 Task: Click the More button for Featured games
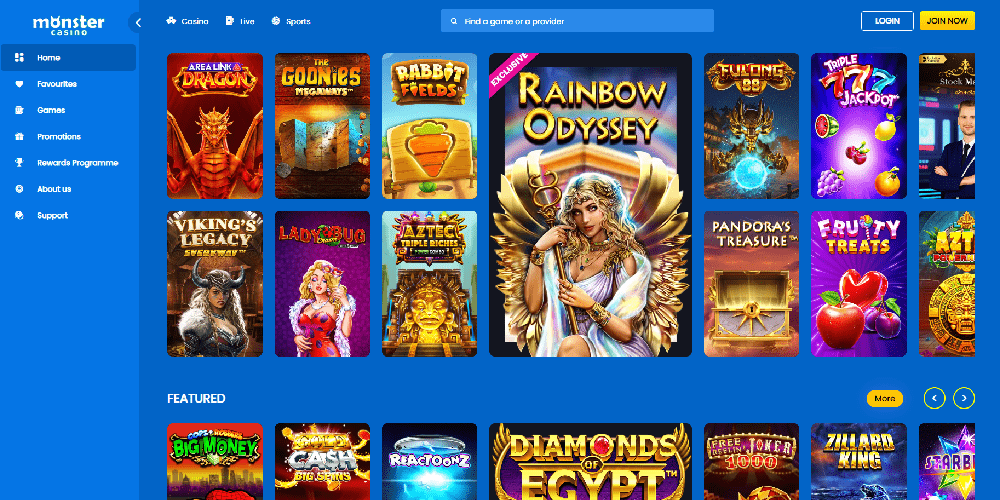884,398
